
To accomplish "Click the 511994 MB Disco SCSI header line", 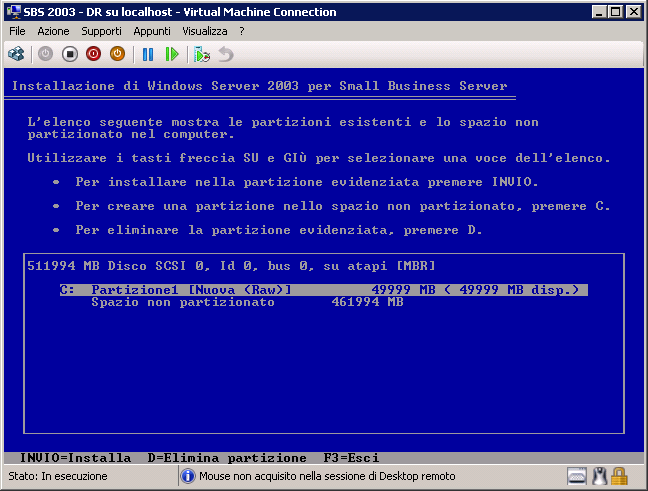I will [x=231, y=266].
